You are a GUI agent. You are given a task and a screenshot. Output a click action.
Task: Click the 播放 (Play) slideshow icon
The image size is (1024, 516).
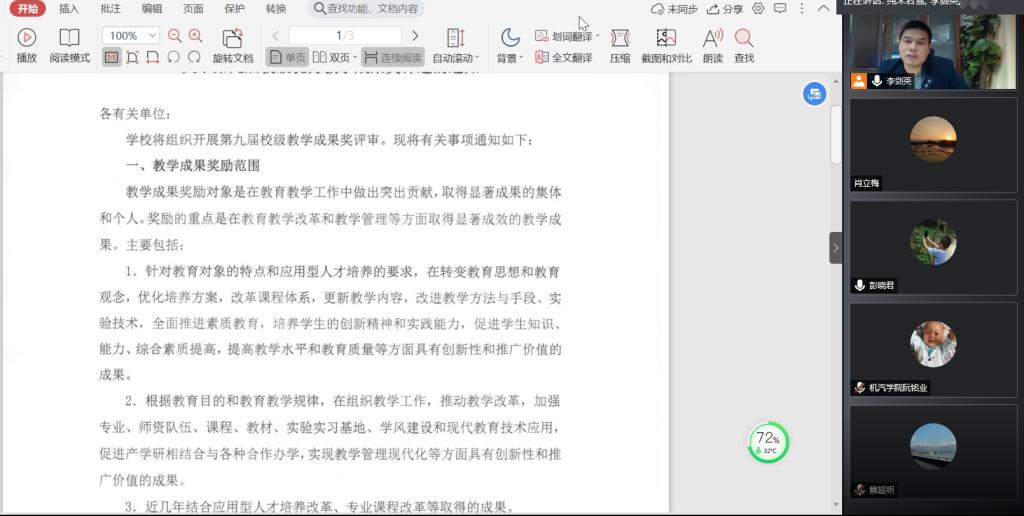coord(27,39)
